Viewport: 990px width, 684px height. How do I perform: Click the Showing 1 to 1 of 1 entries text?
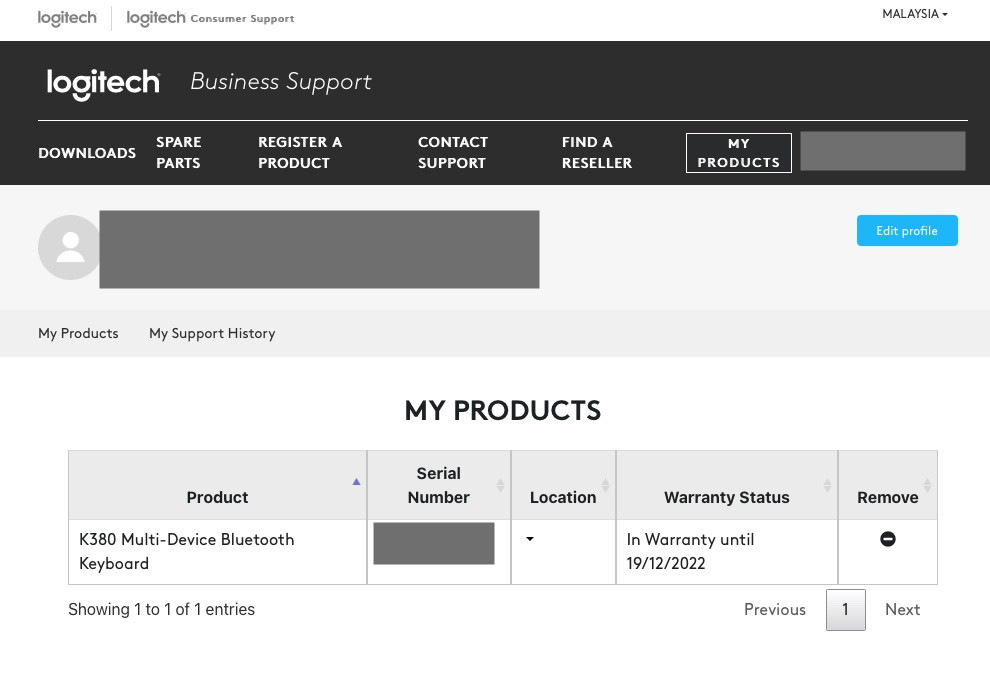pyautogui.click(x=162, y=609)
